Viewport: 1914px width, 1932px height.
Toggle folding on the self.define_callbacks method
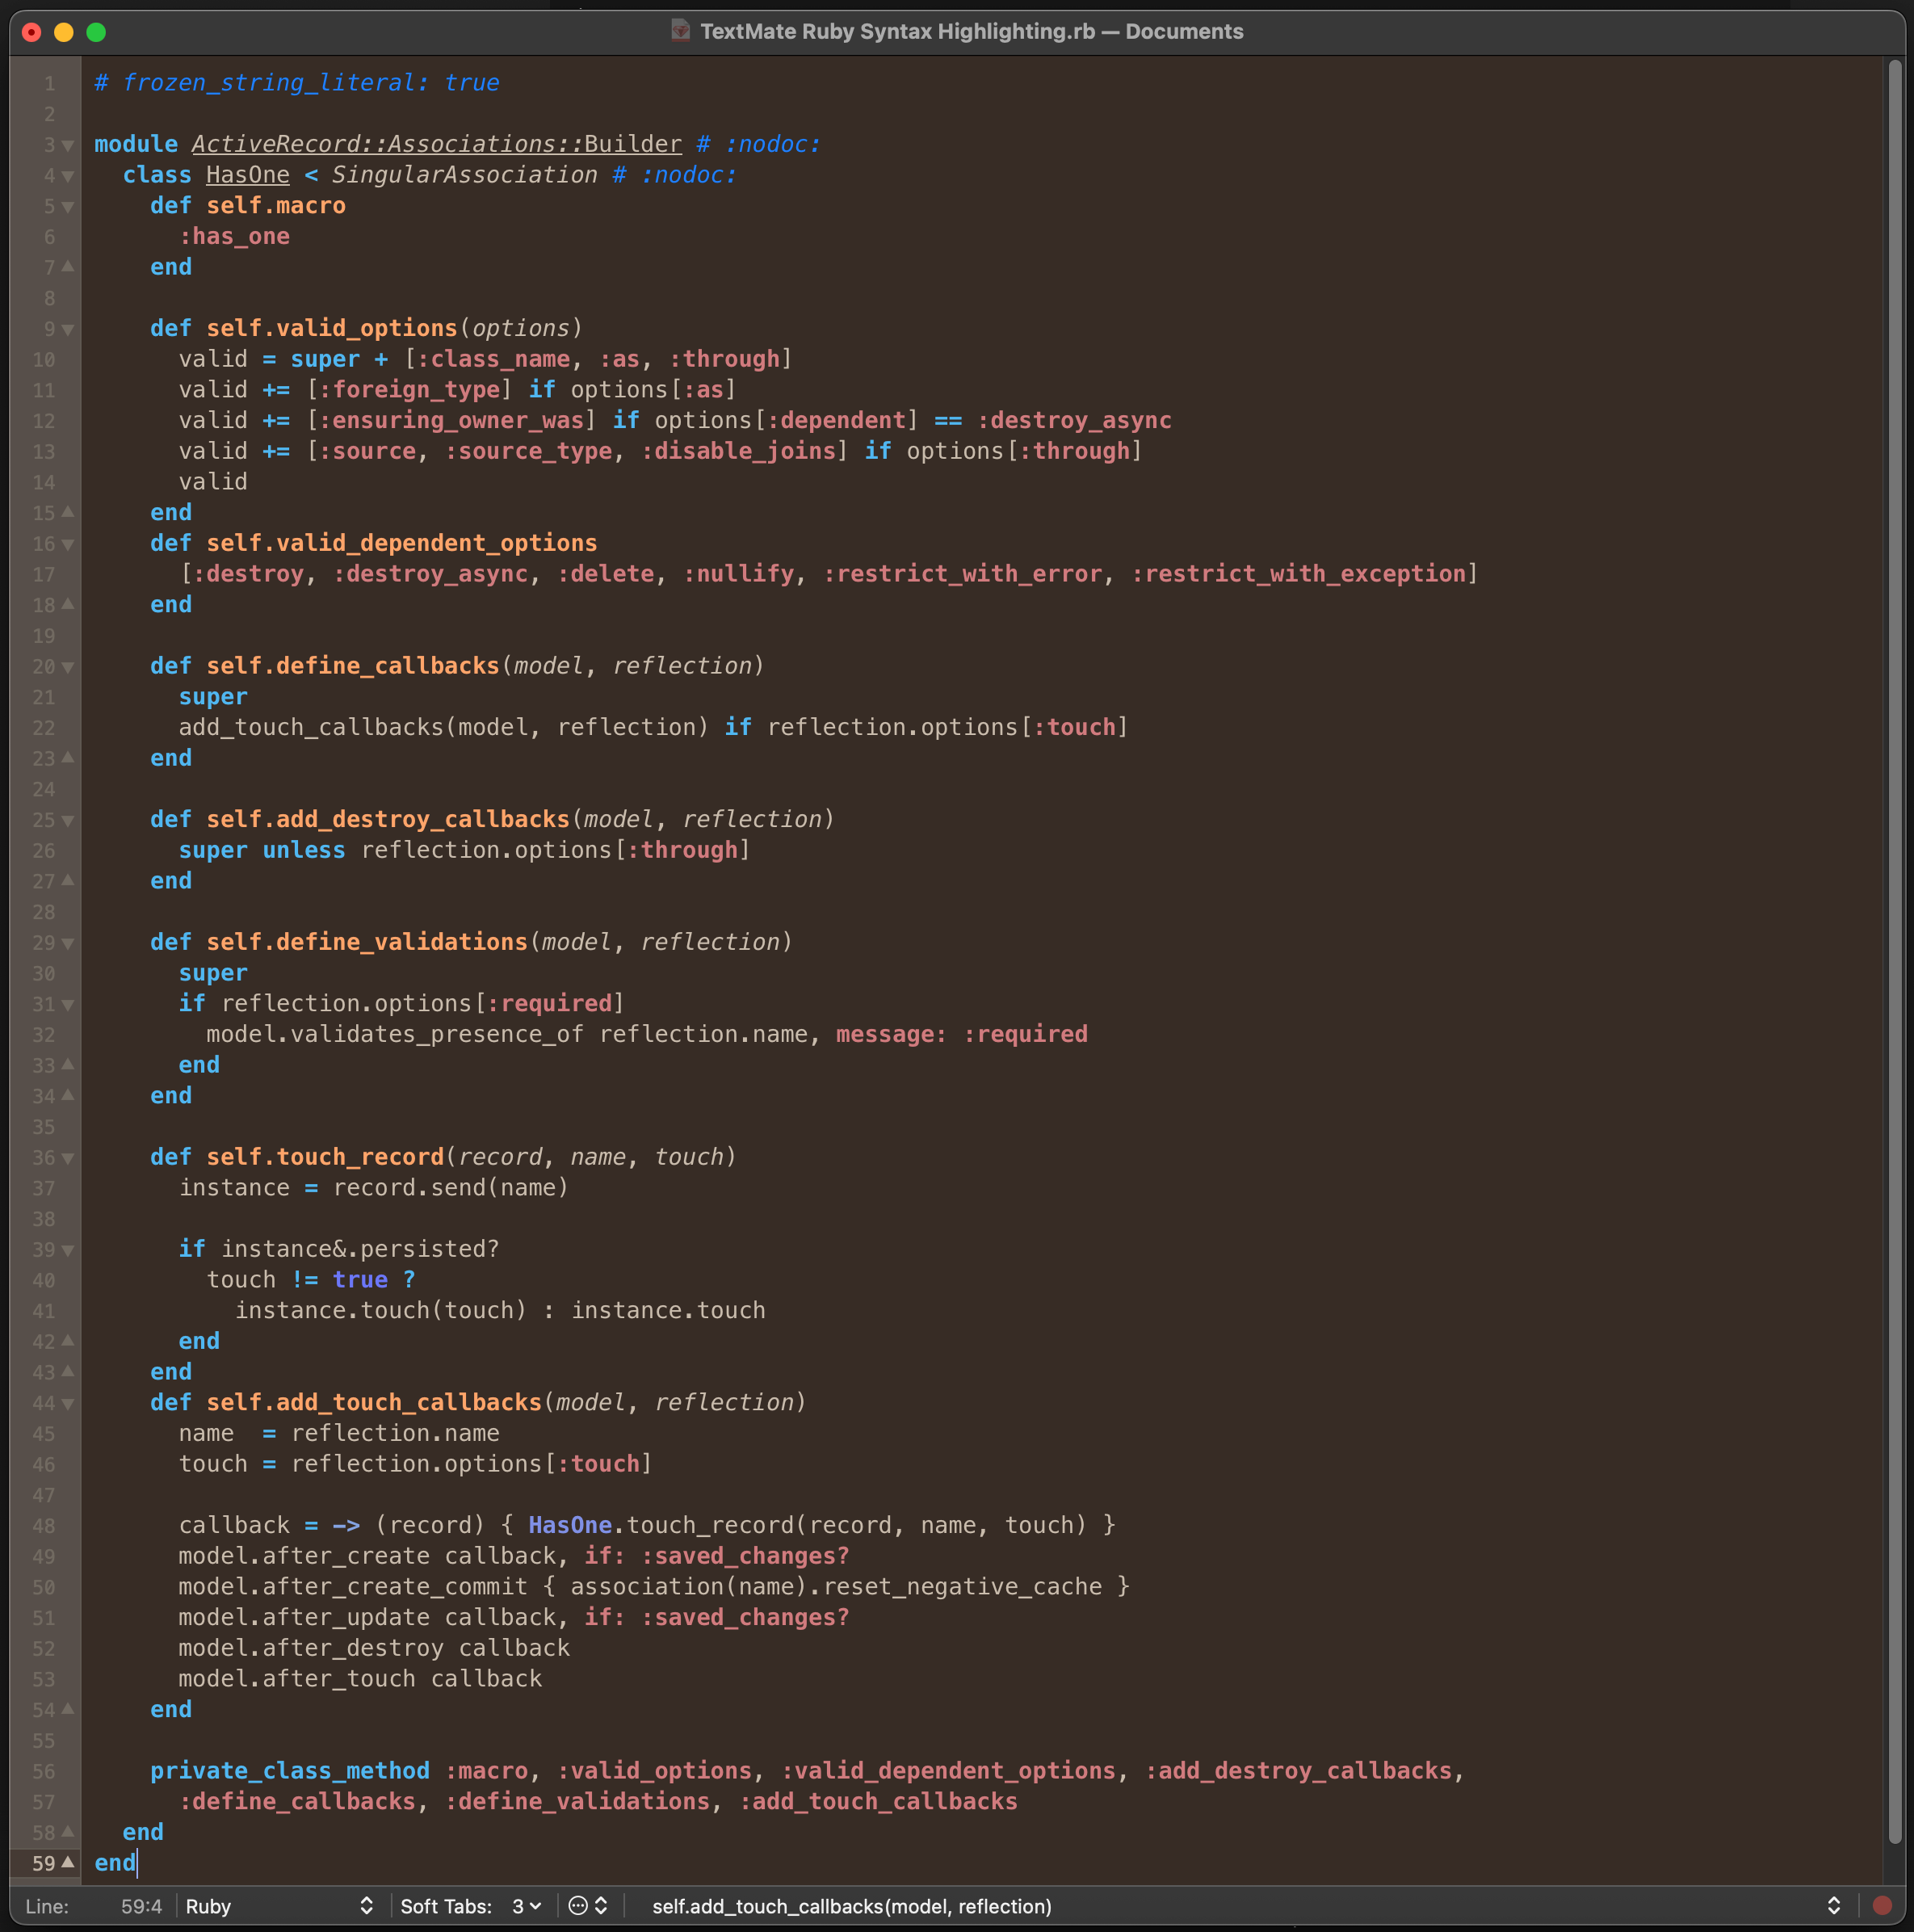tap(66, 666)
